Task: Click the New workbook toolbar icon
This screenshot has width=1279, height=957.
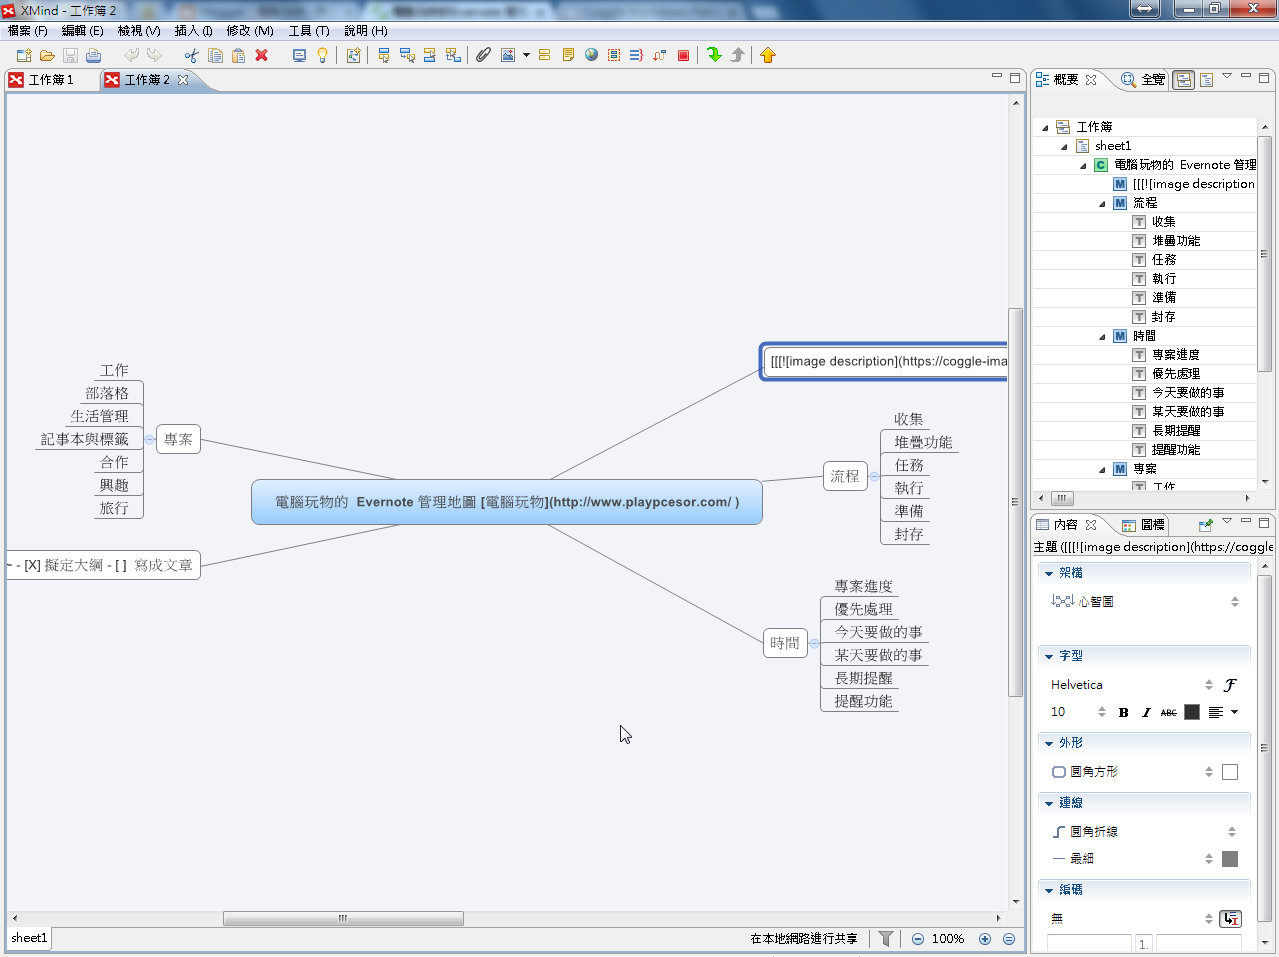Action: pos(24,55)
